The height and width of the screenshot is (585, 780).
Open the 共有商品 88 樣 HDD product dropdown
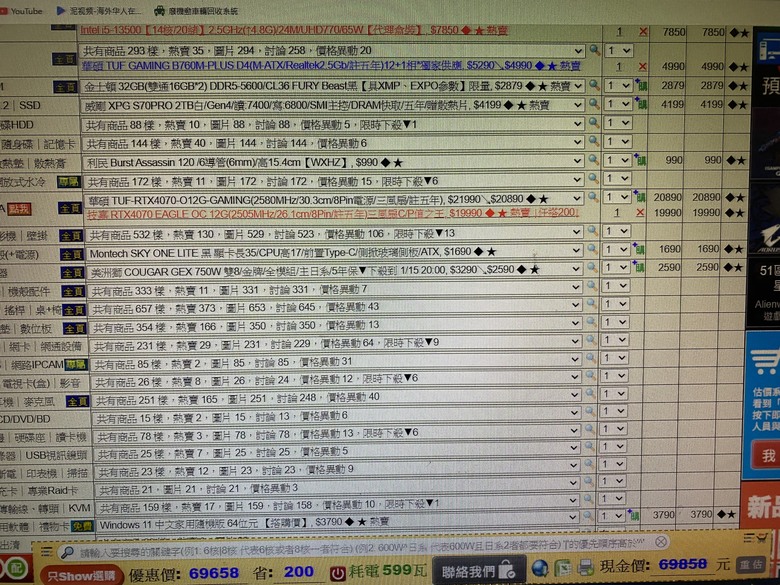[x=331, y=124]
